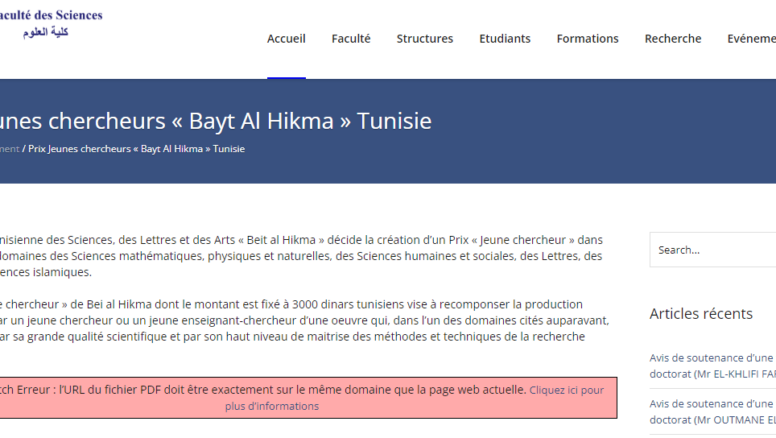Open the Formations menu
This screenshot has height=438, width=776.
pyautogui.click(x=587, y=39)
